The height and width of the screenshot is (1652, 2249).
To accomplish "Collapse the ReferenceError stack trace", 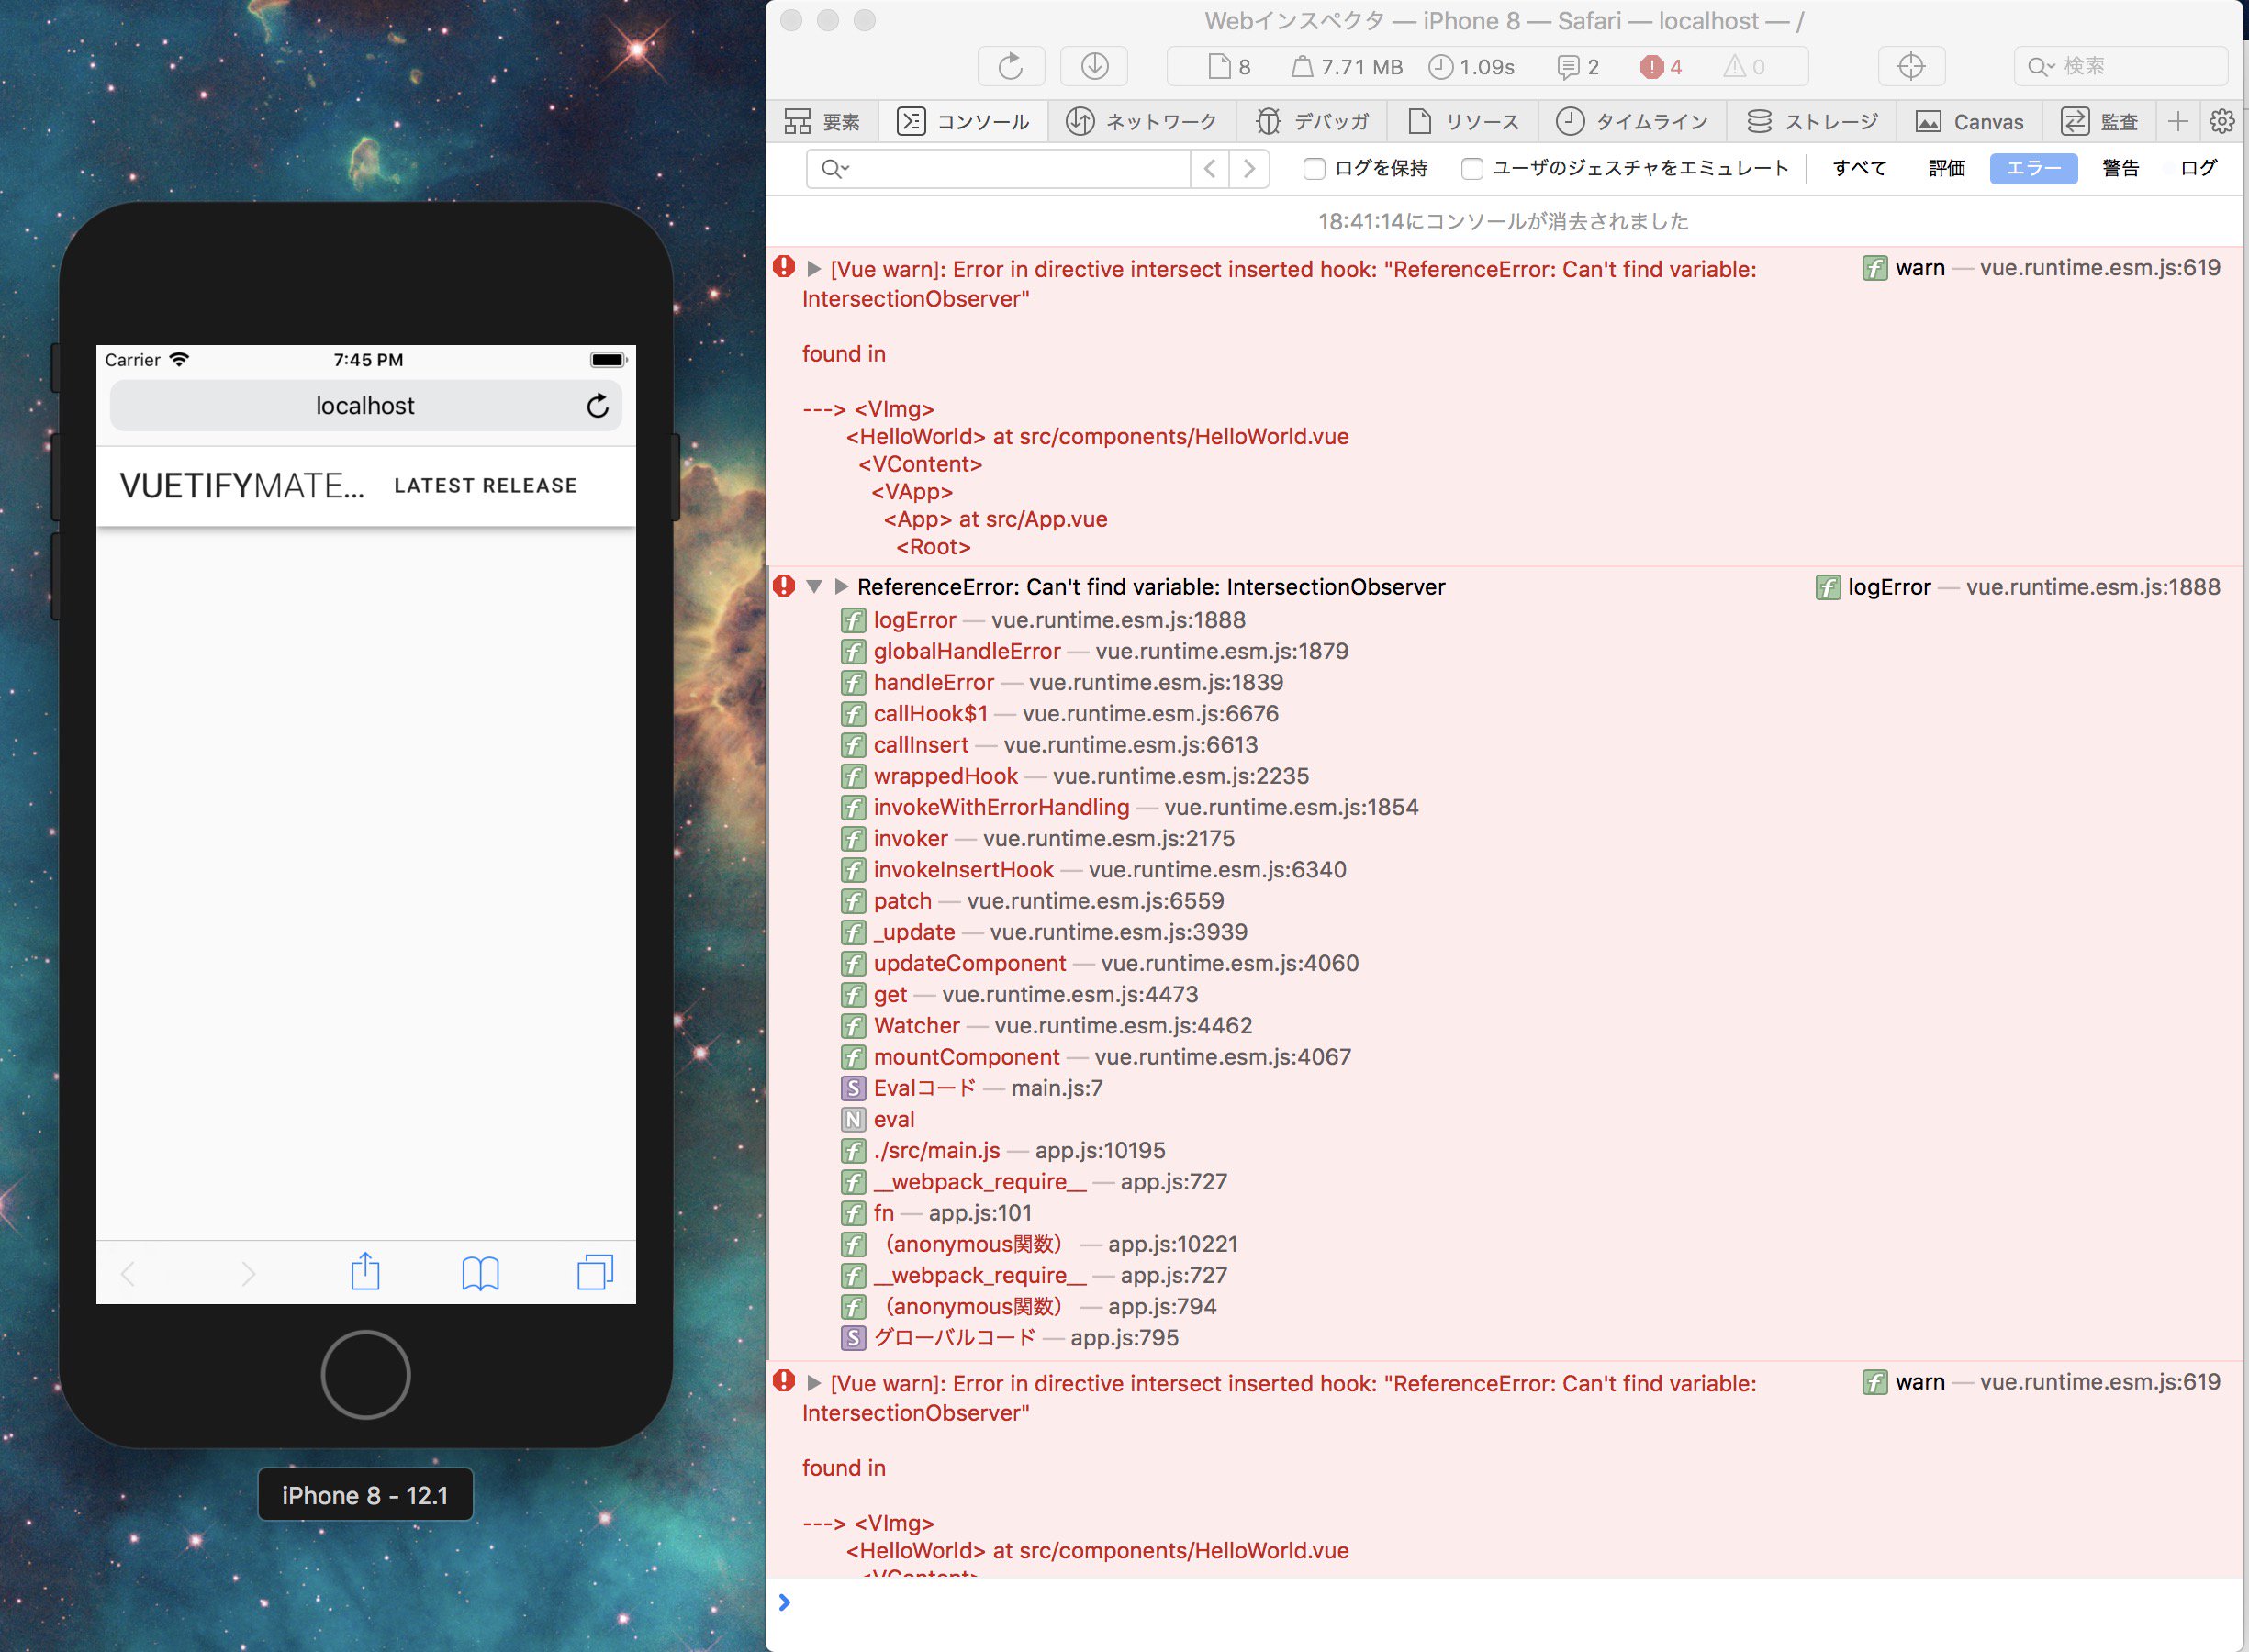I will pos(814,587).
